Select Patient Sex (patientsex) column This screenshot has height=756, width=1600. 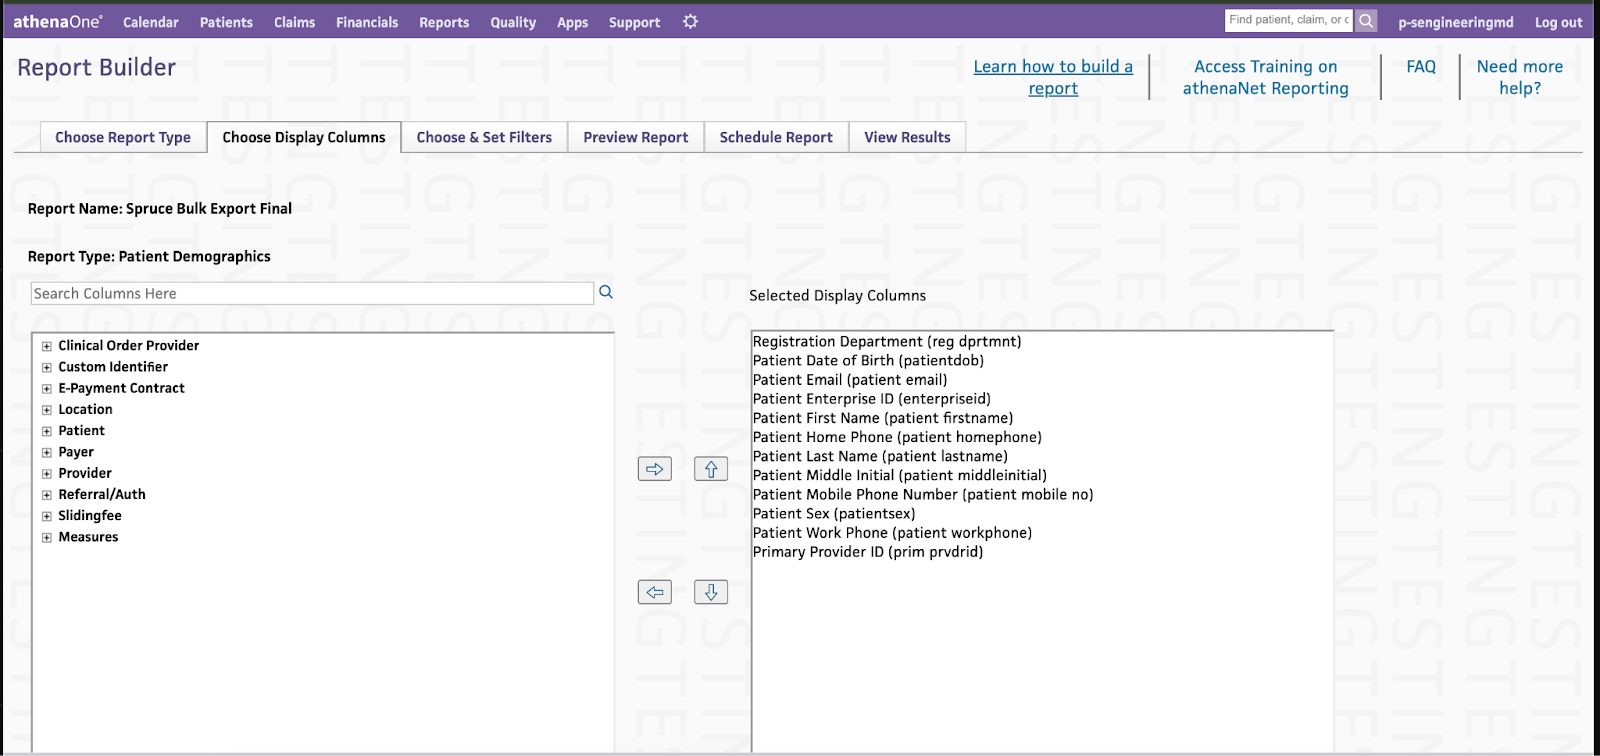point(834,513)
